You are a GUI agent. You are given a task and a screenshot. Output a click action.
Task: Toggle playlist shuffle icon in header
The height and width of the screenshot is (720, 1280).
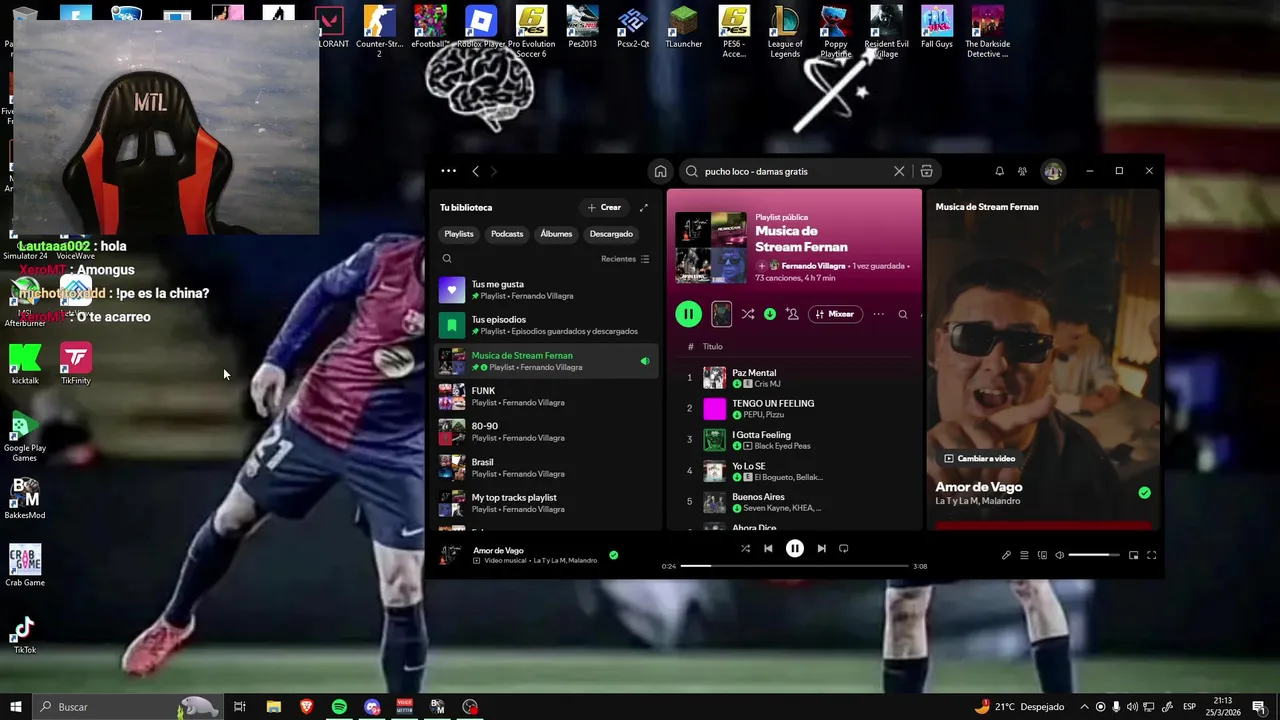click(x=748, y=314)
